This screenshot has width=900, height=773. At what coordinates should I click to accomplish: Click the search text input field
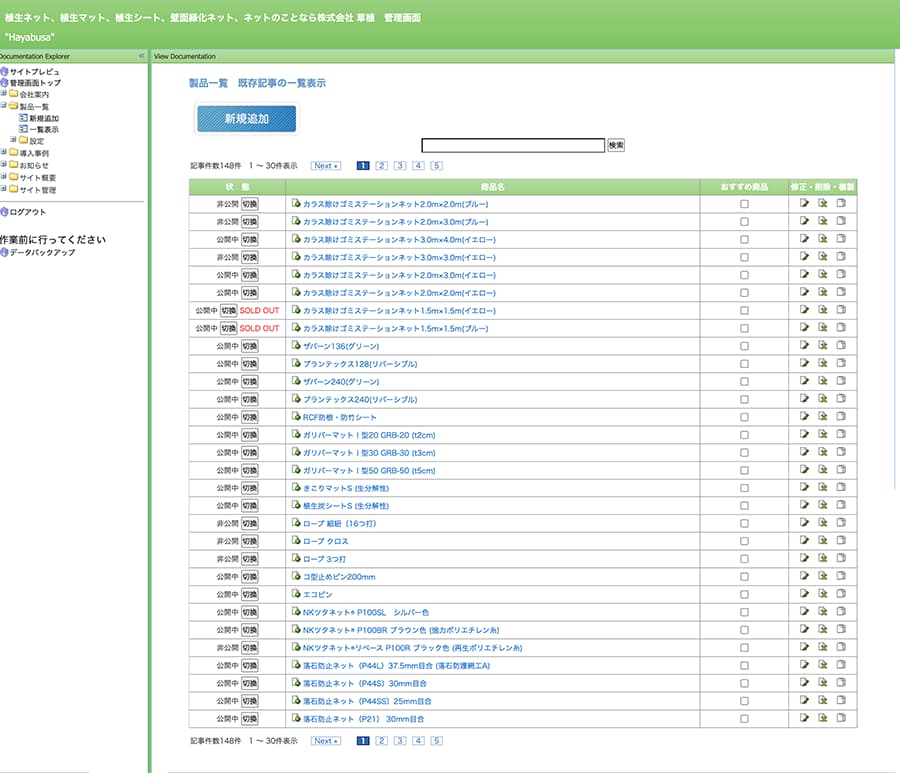click(512, 146)
